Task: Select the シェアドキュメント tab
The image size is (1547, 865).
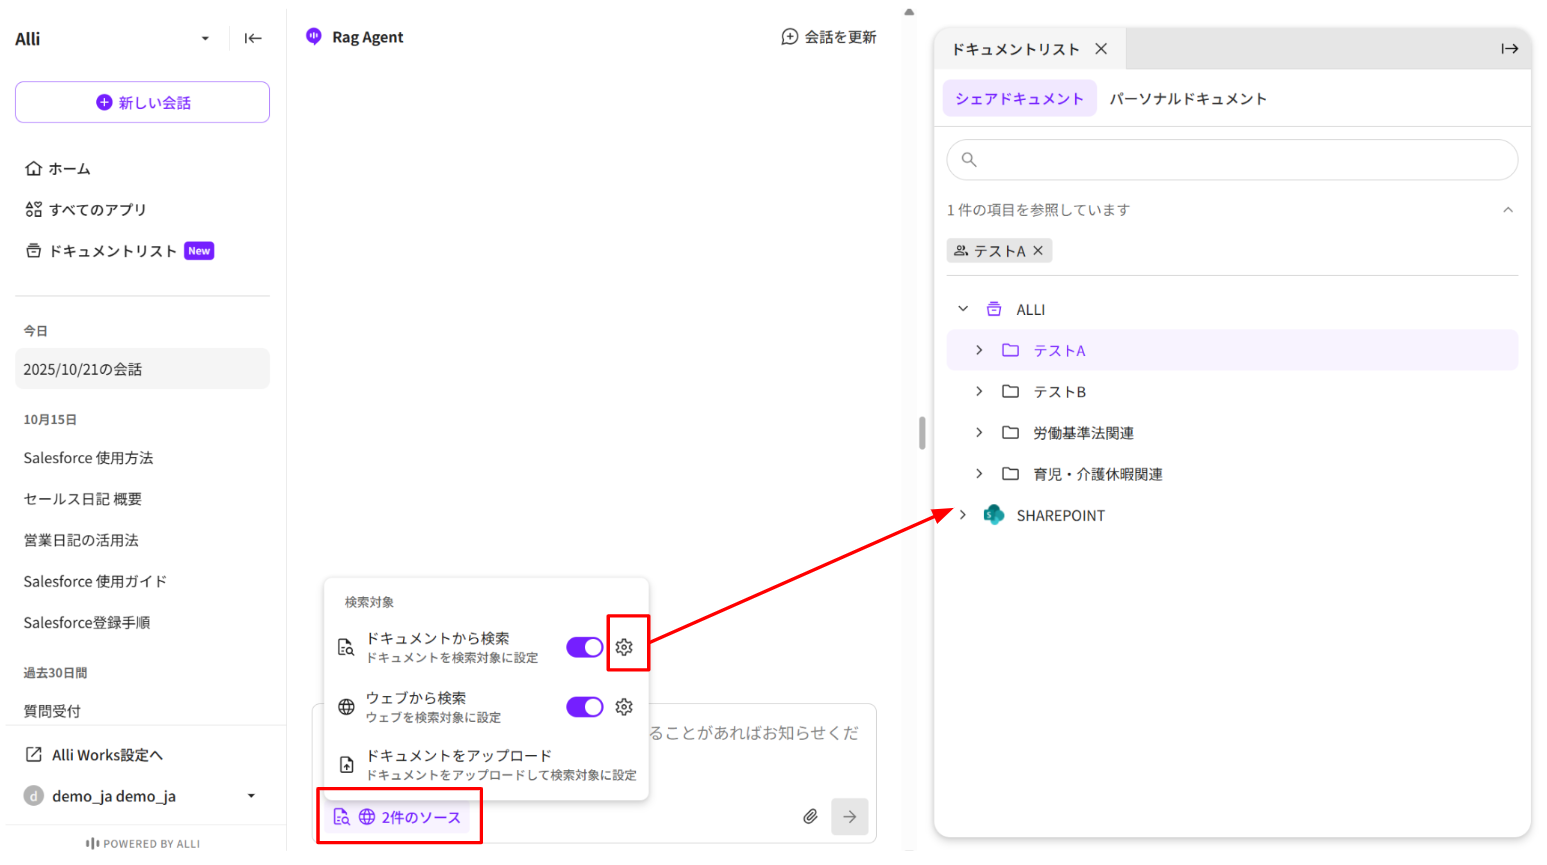Action: click(x=1019, y=99)
